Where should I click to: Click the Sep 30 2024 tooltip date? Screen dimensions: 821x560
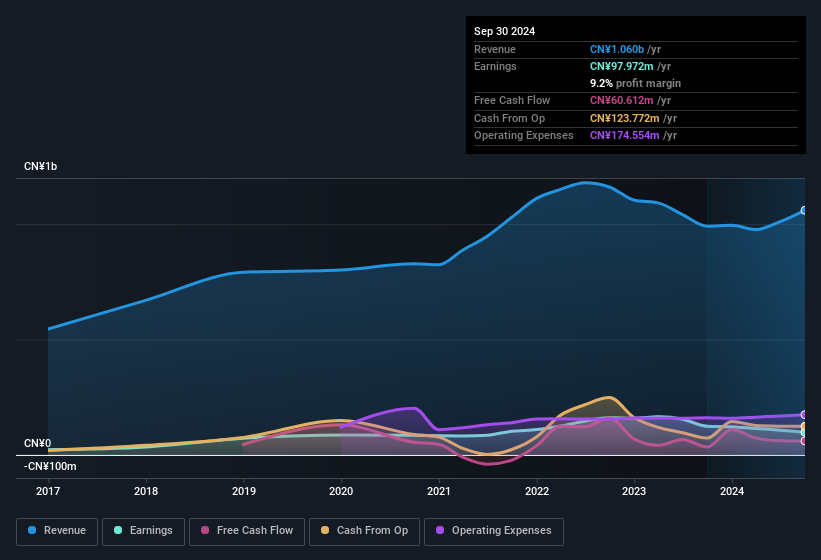504,31
